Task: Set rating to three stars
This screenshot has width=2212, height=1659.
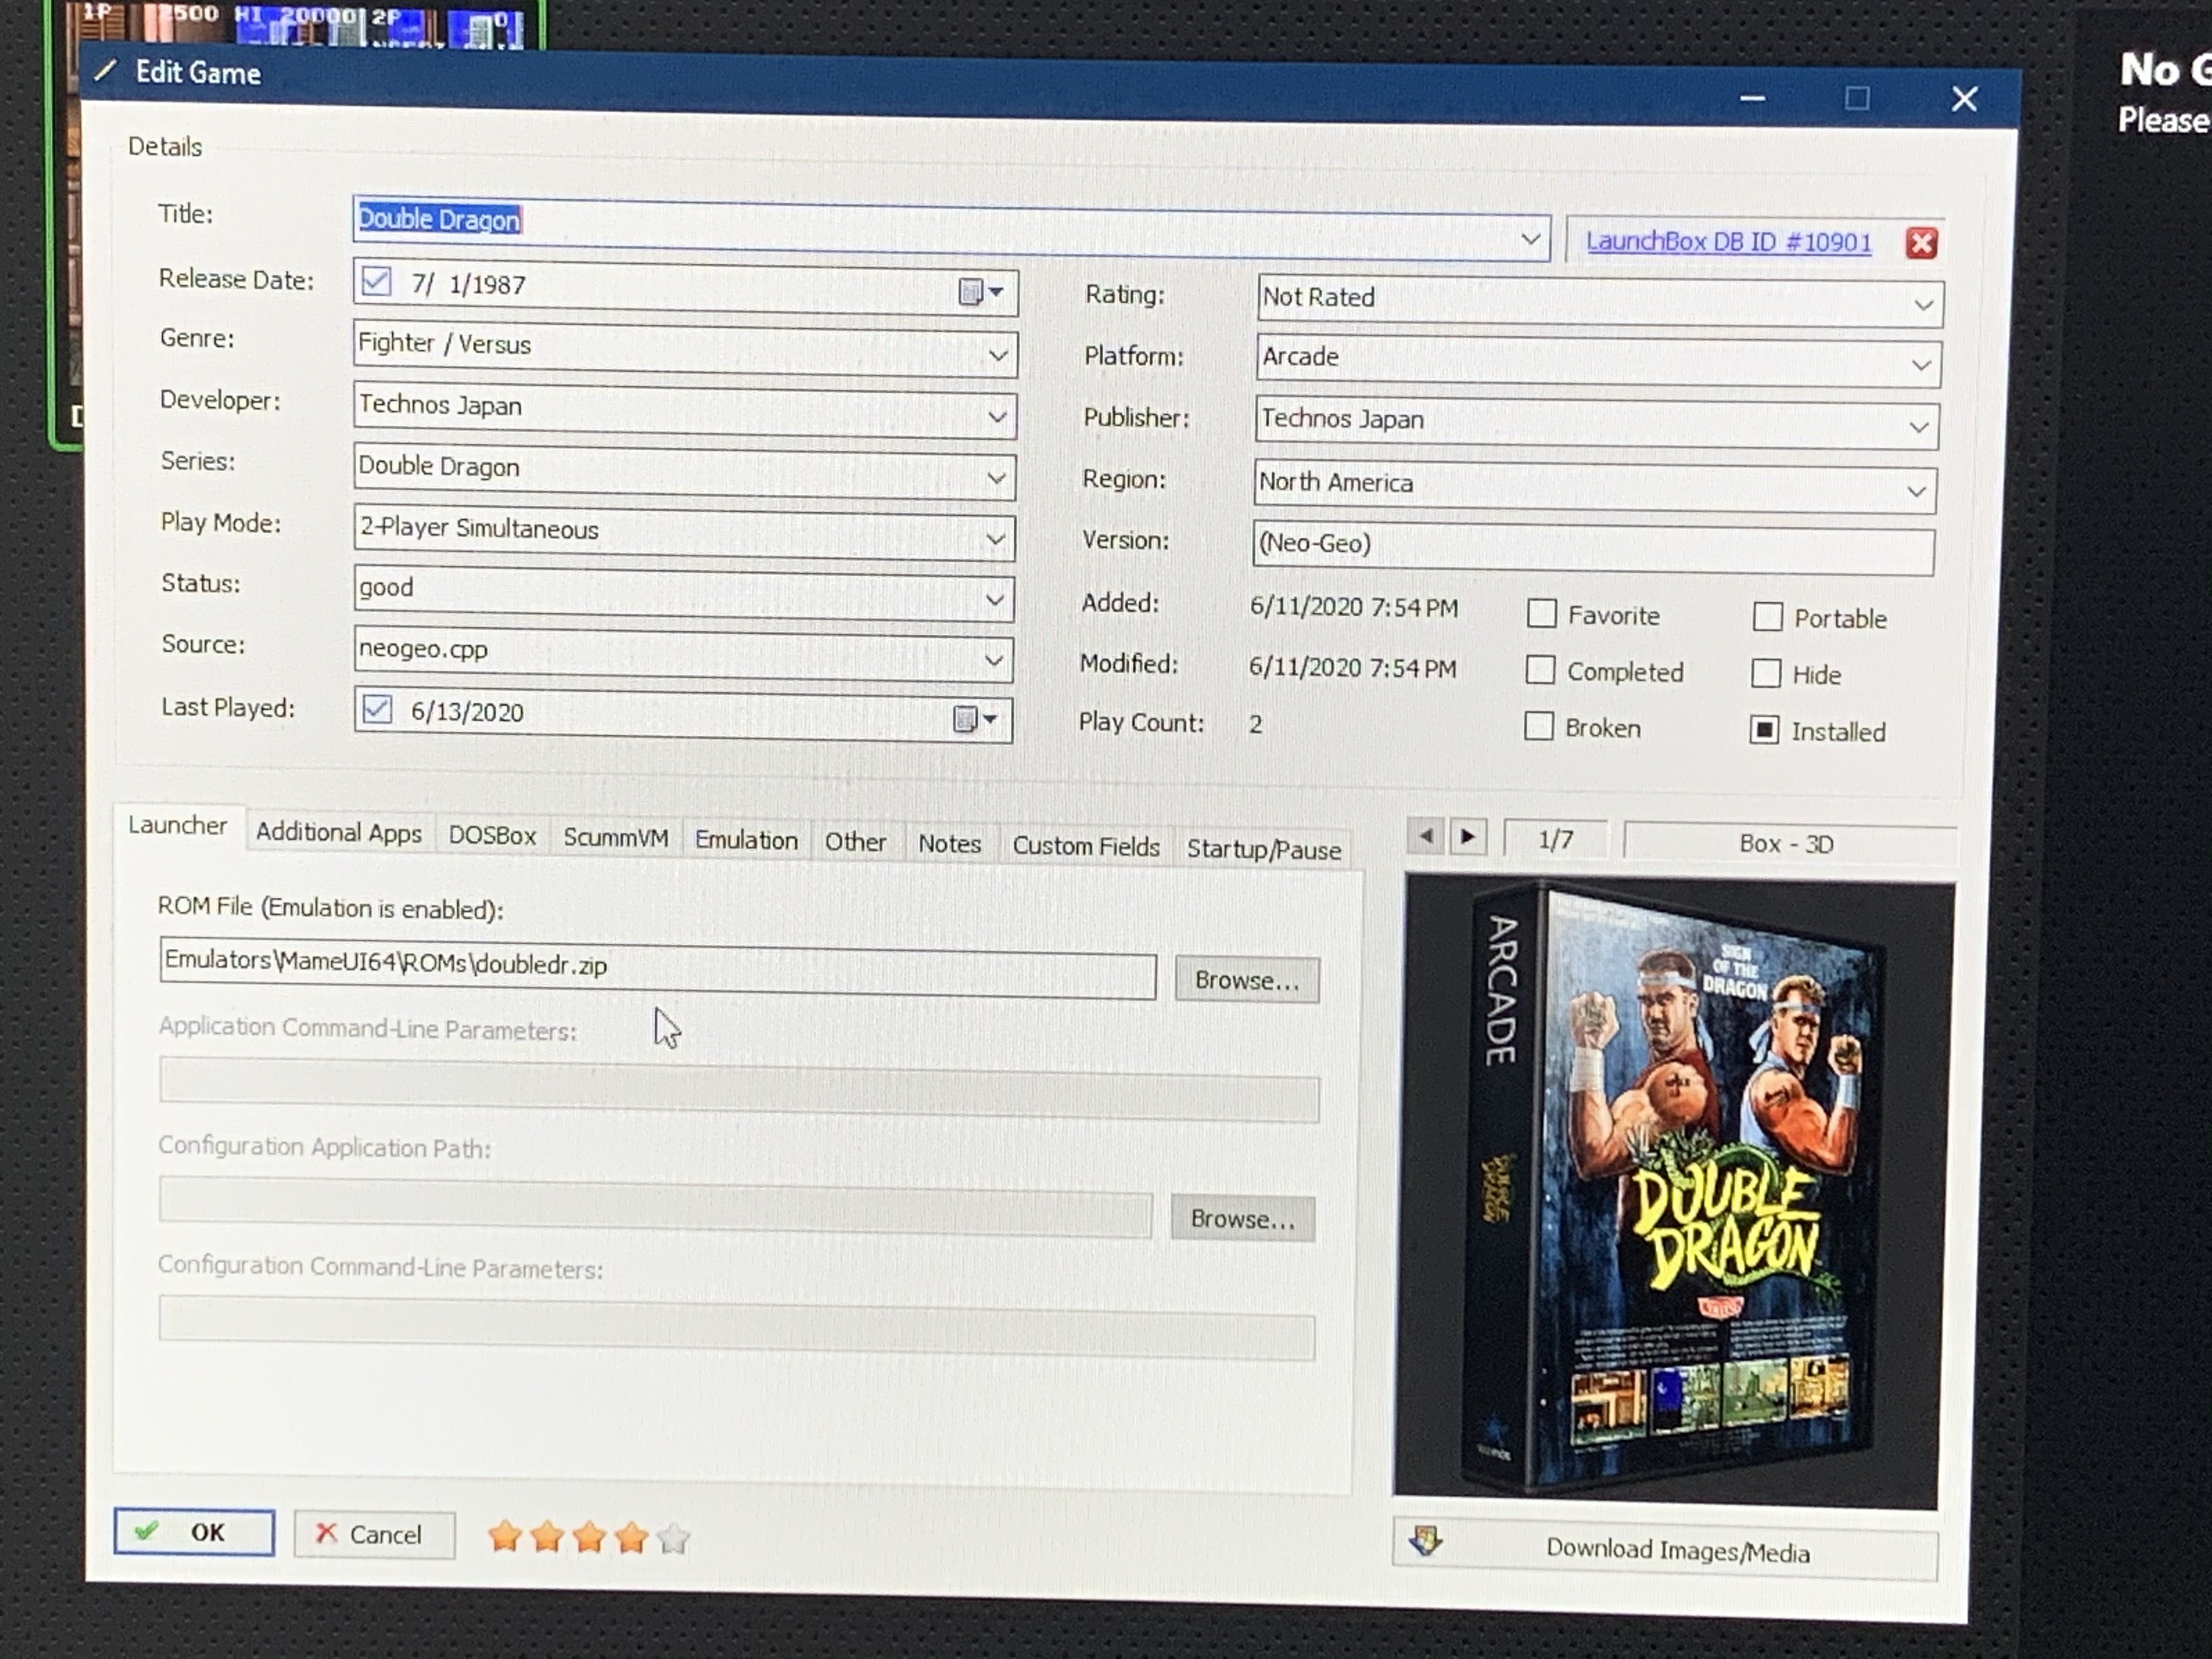Action: point(589,1537)
